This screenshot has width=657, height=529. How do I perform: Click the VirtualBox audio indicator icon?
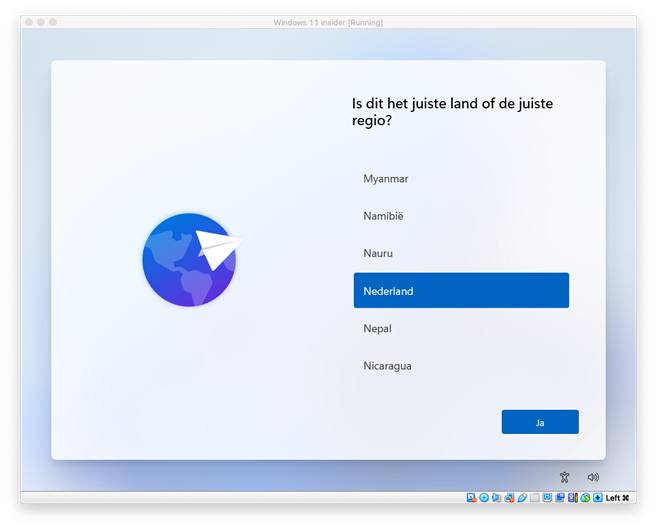(x=497, y=498)
